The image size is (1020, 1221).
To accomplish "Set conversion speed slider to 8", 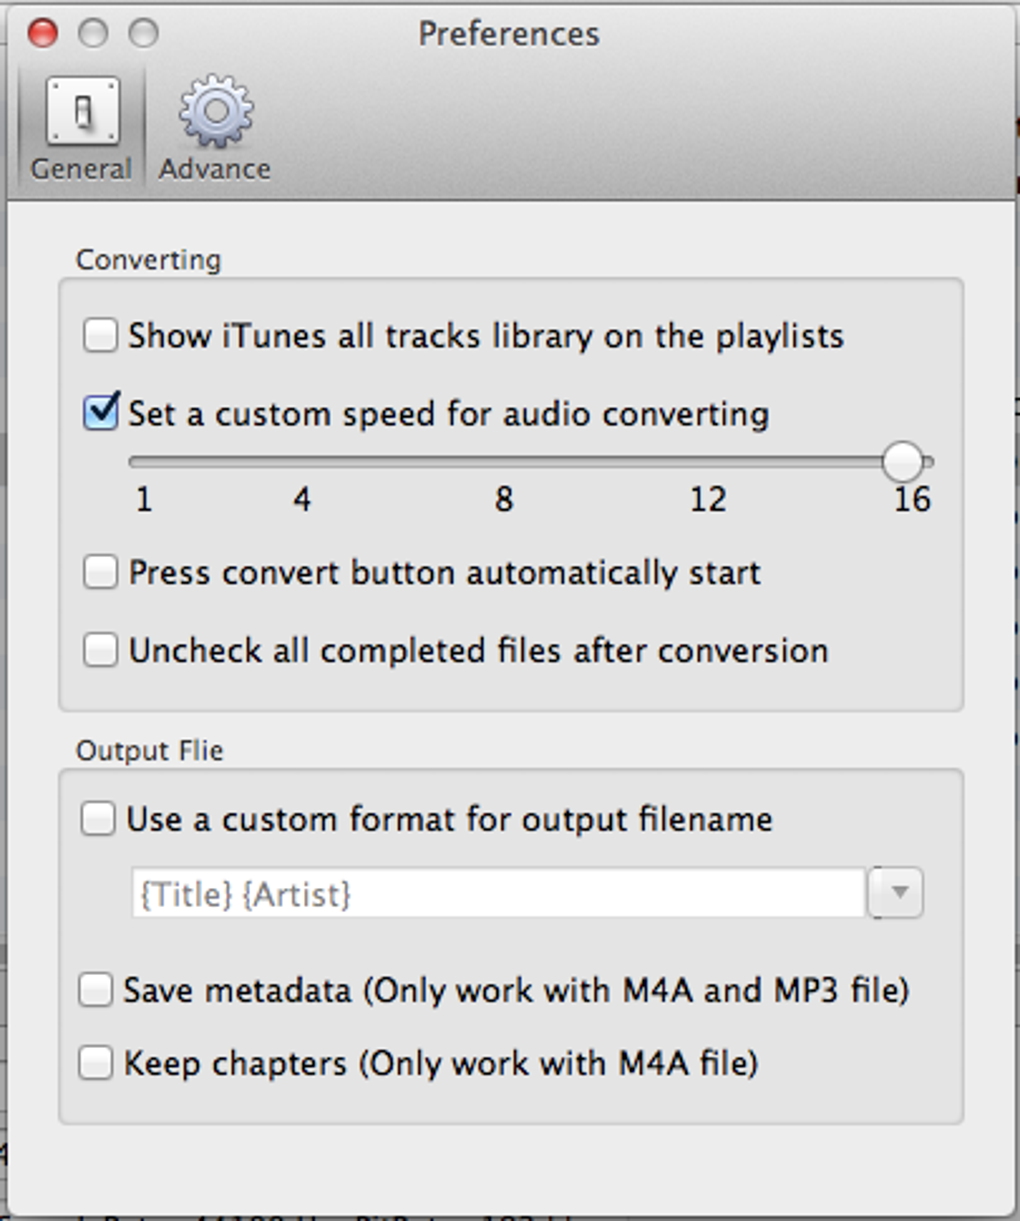I will click(505, 462).
